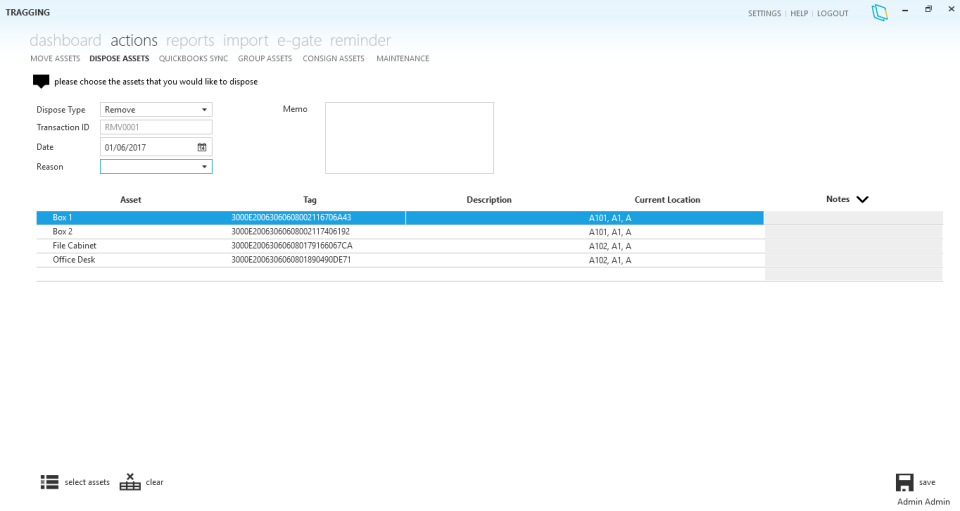Viewport: 960px width, 511px height.
Task: Open the Maintenance submenu
Action: 403,59
